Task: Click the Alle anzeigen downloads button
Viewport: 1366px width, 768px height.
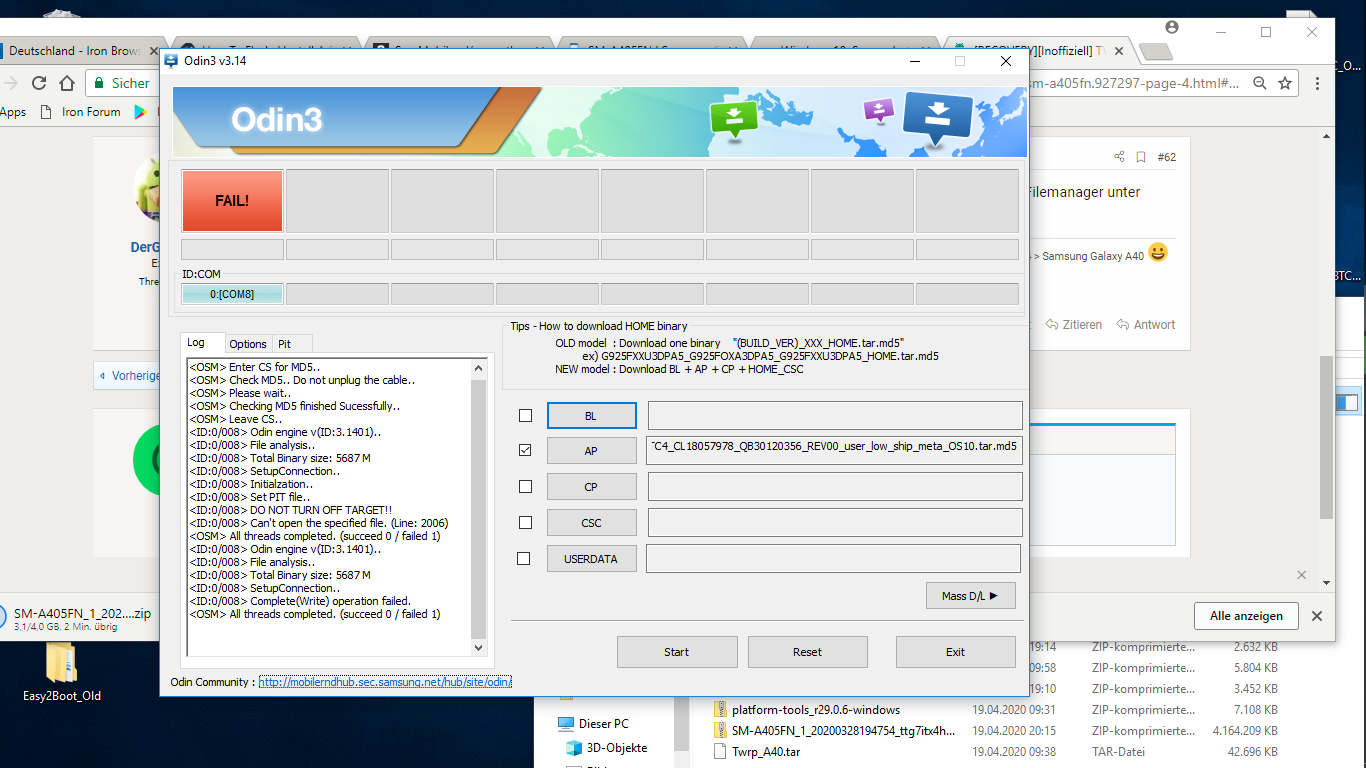Action: tap(1246, 616)
